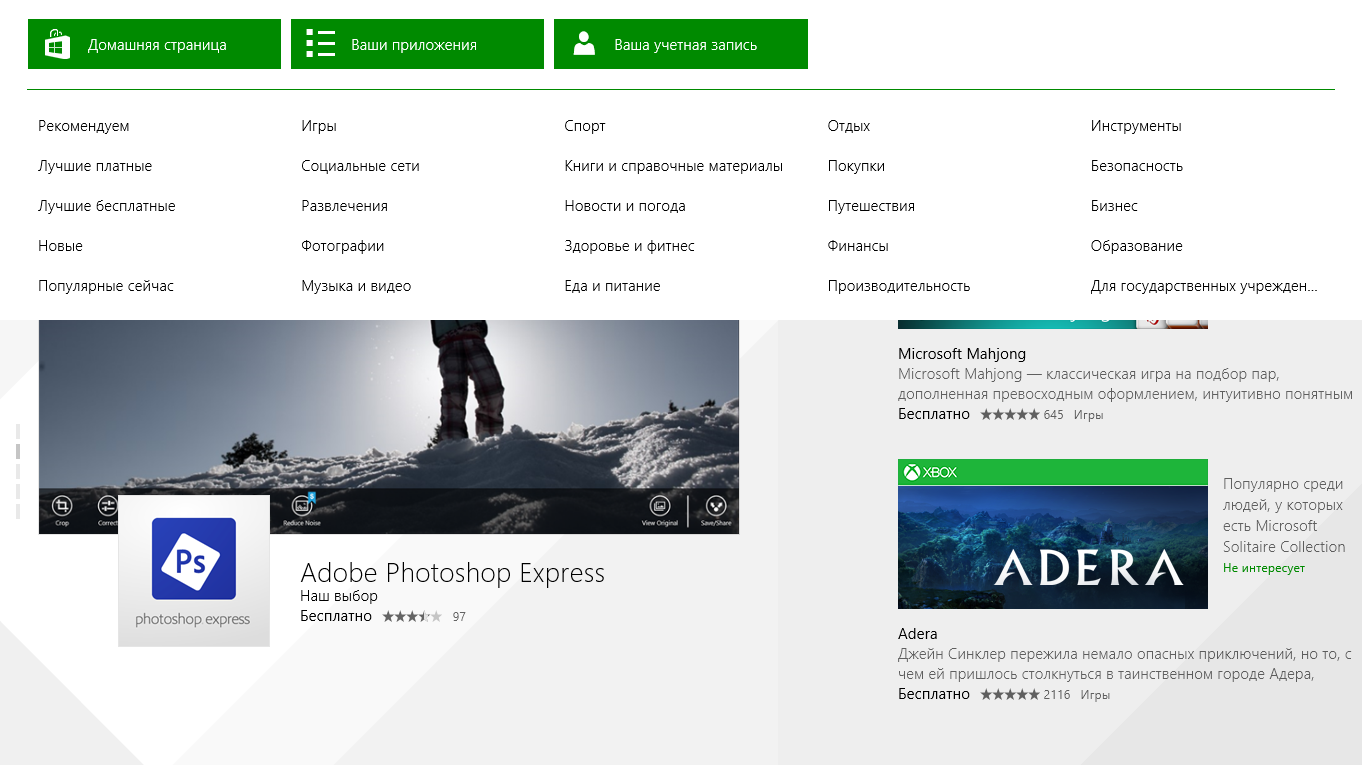Click the Save/Share icon in preview

tap(716, 509)
